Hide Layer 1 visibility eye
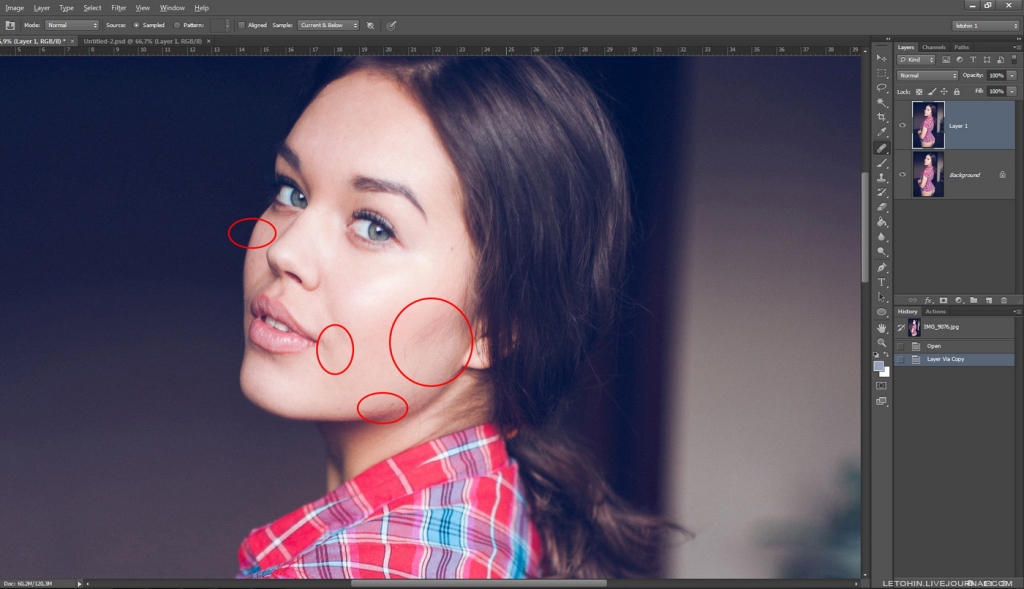Image resolution: width=1024 pixels, height=589 pixels. click(x=903, y=125)
